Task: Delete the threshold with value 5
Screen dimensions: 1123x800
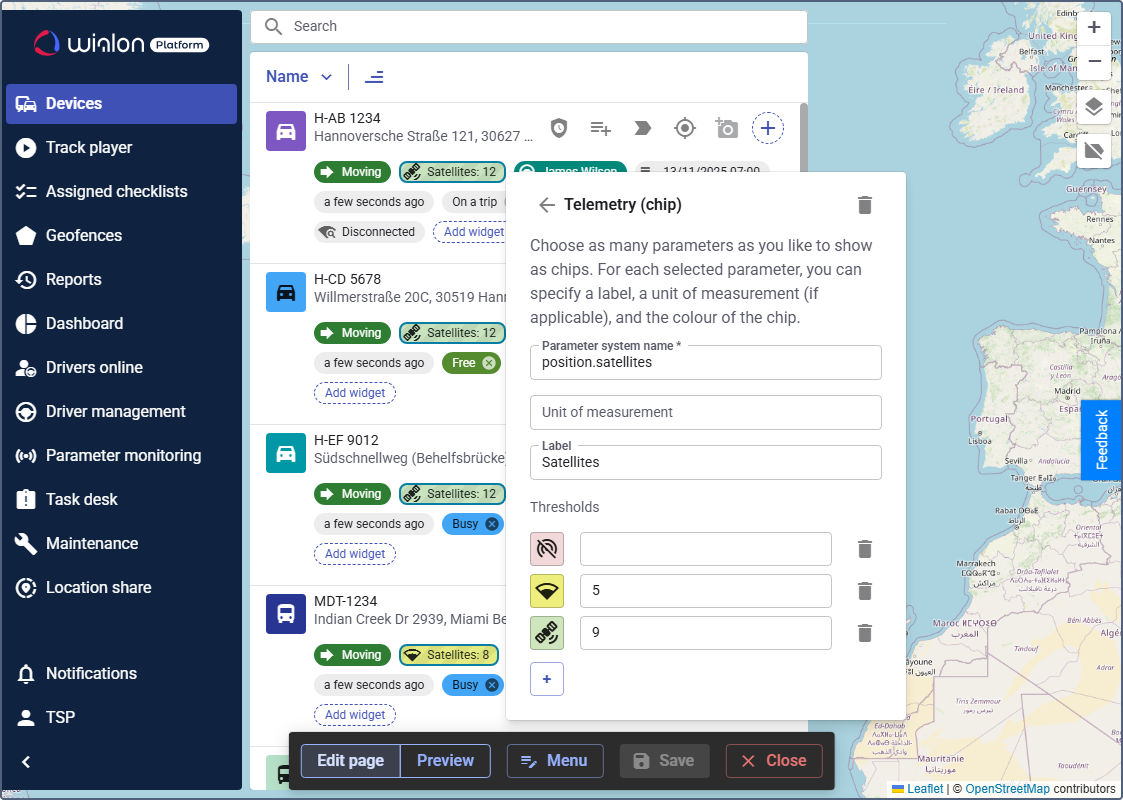Action: tap(865, 591)
